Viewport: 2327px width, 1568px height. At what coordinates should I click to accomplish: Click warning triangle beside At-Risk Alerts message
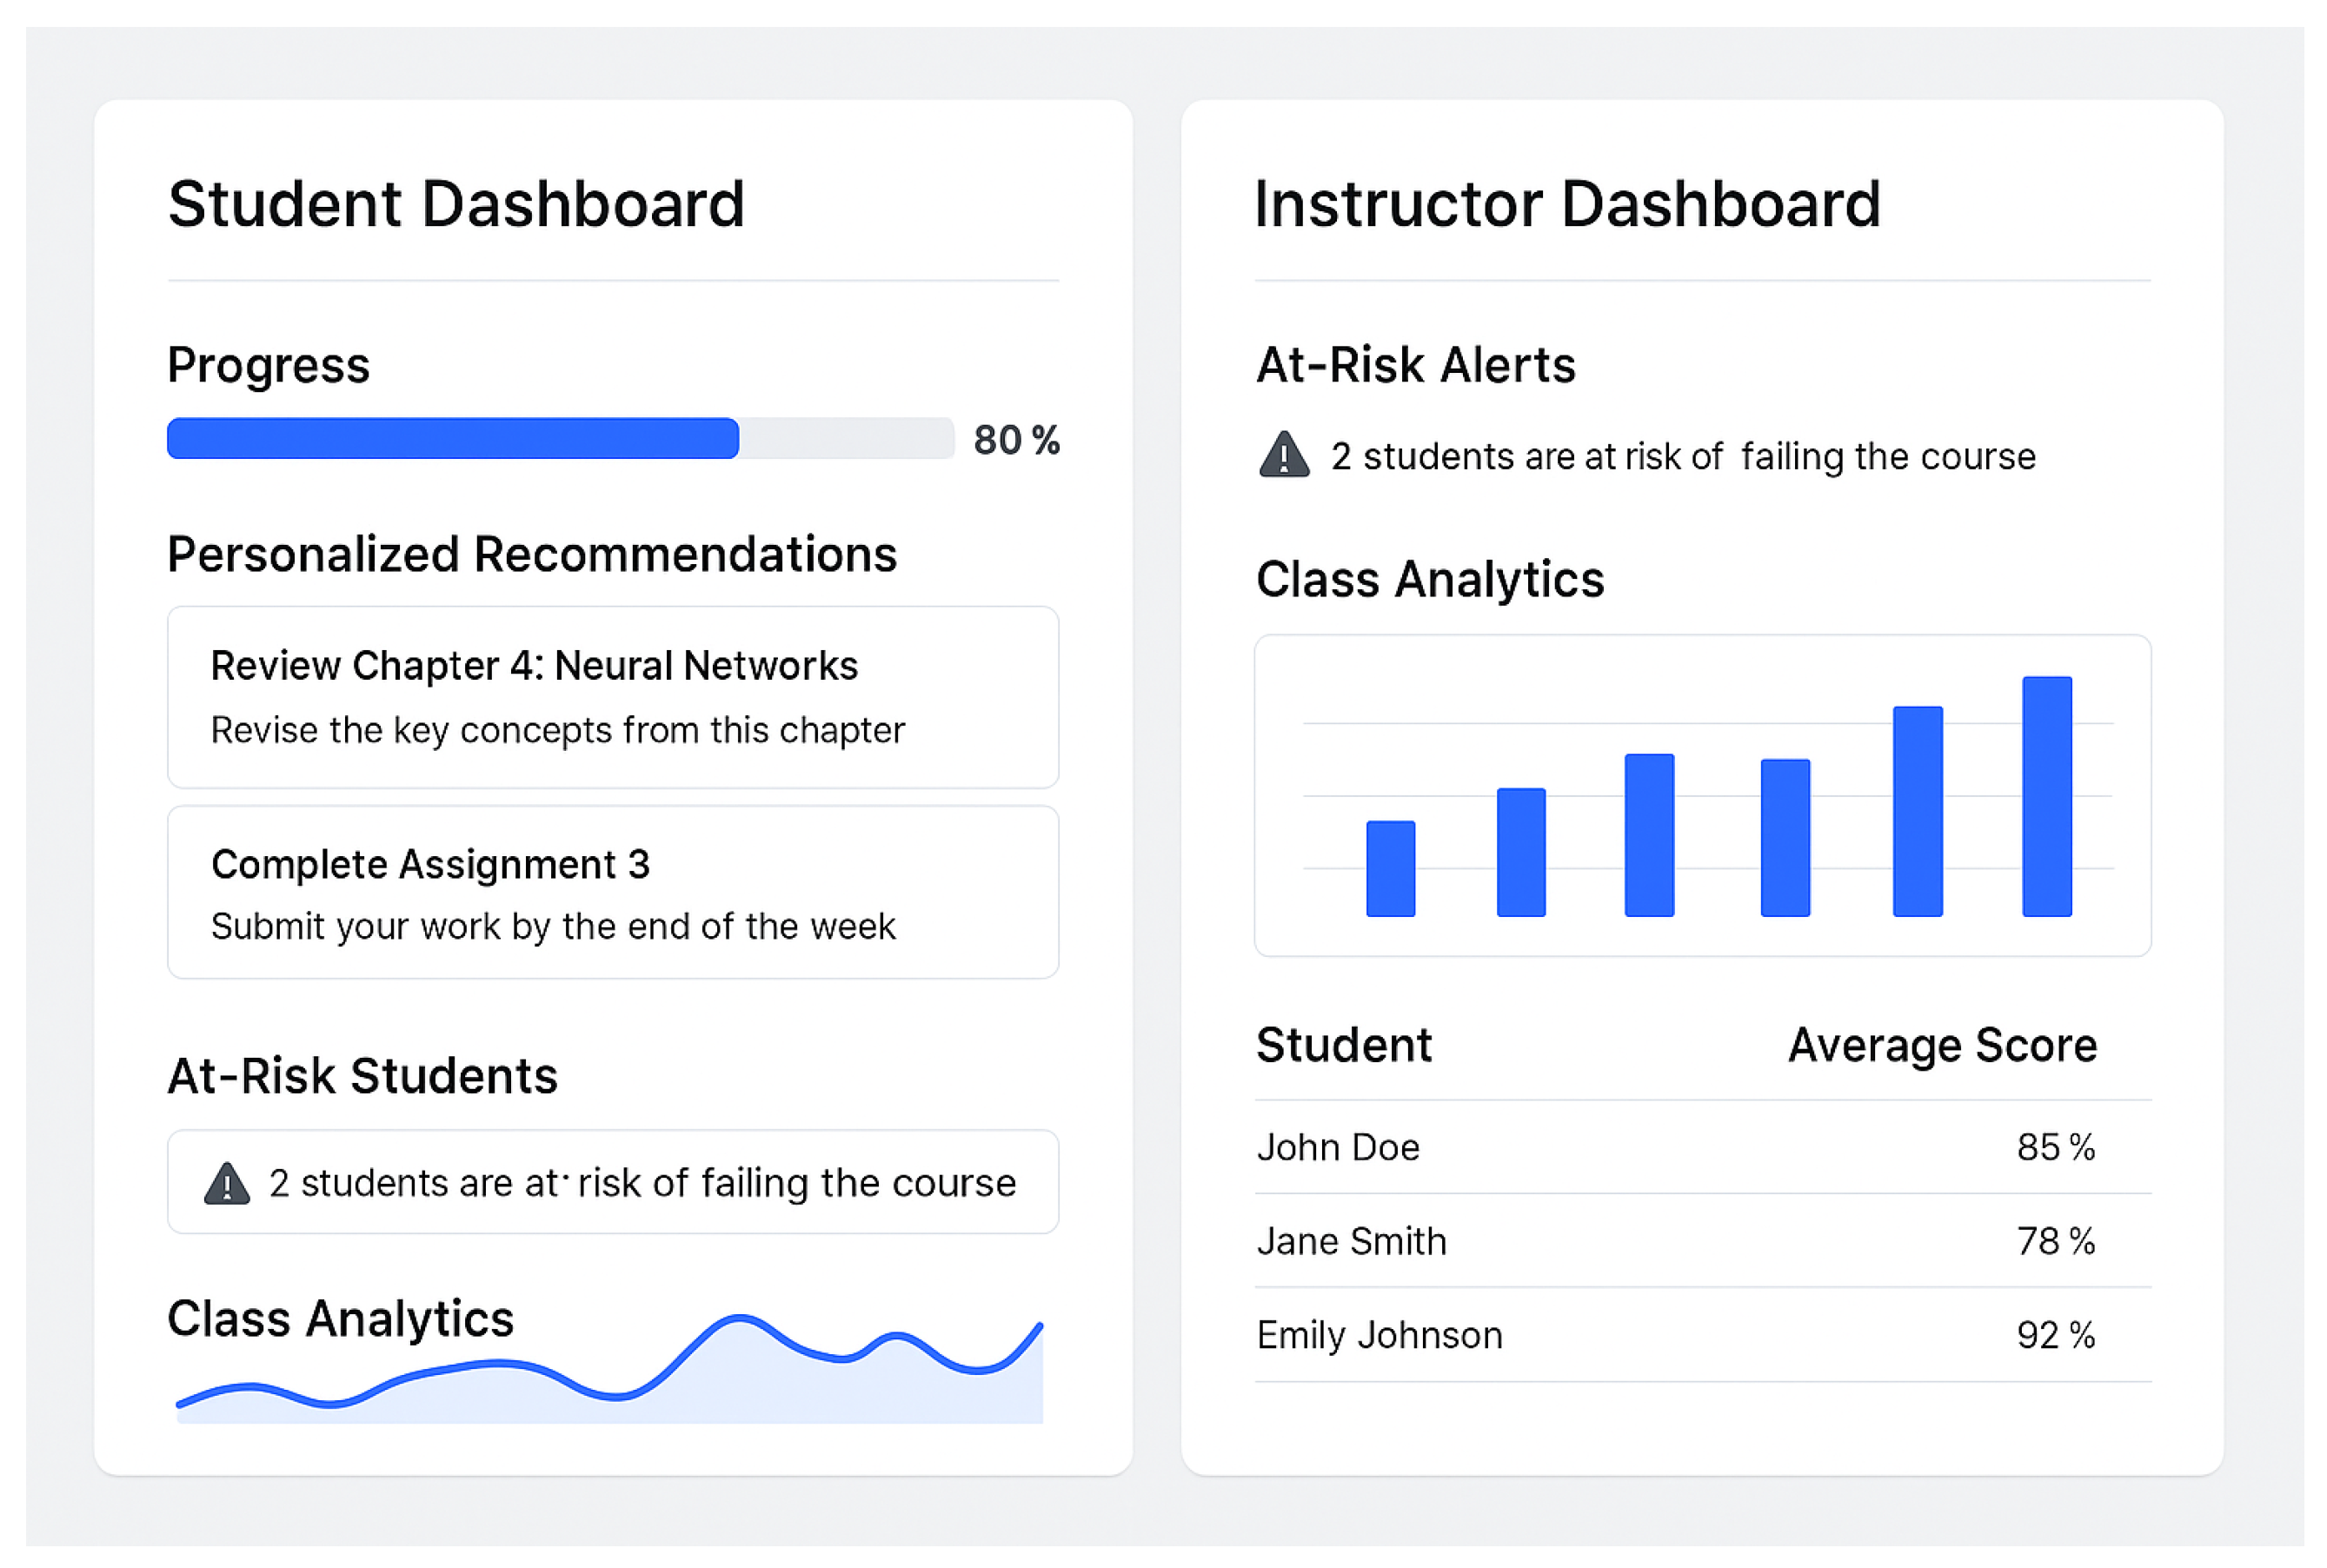(1284, 455)
